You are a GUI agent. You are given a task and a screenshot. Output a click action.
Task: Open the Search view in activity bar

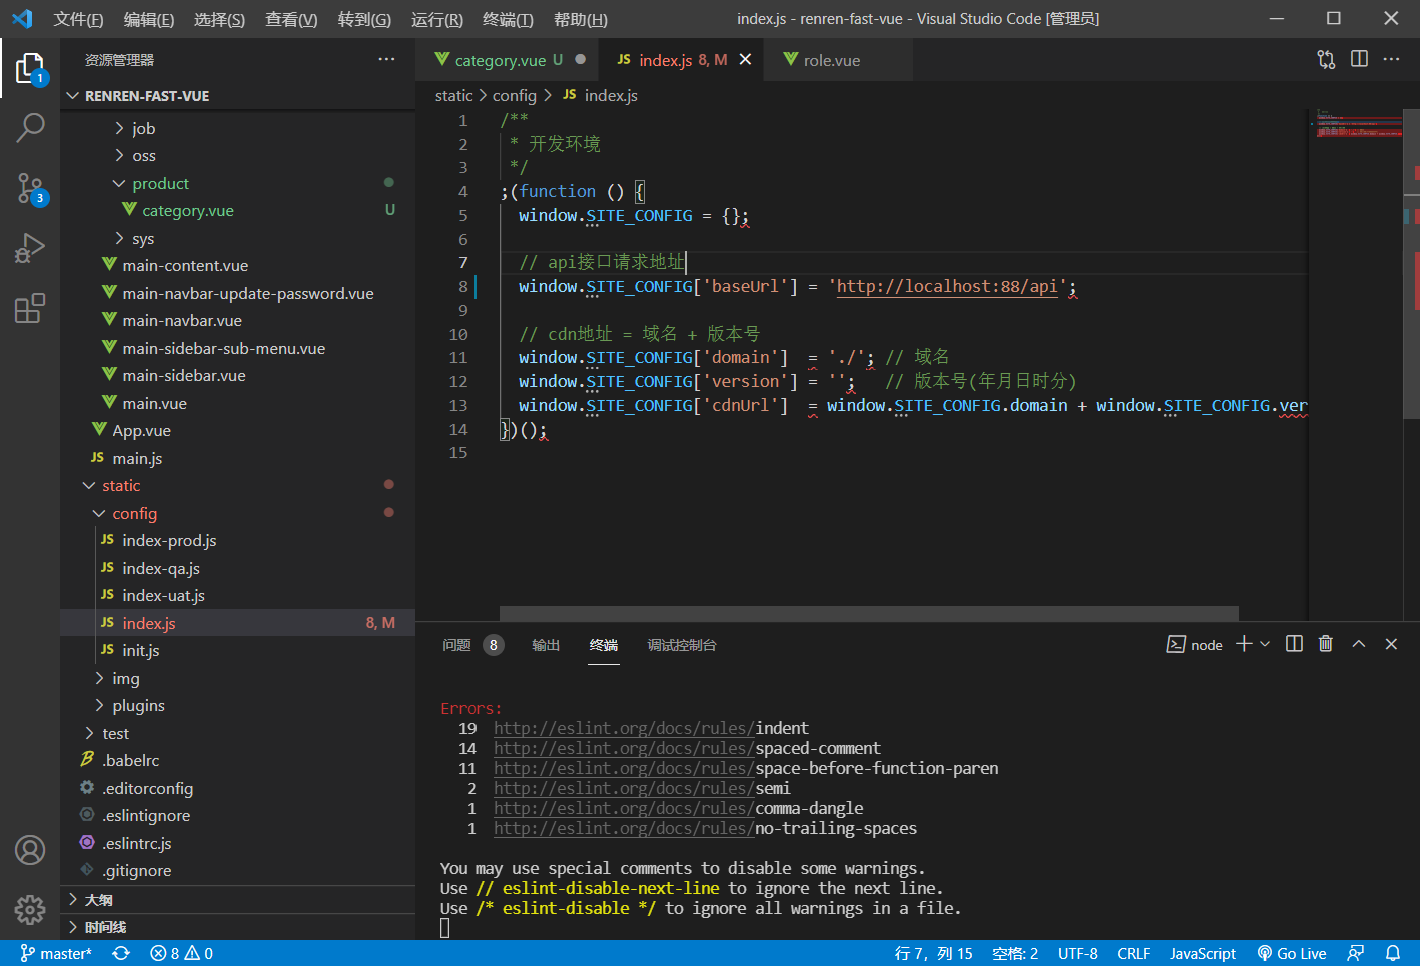coord(30,128)
